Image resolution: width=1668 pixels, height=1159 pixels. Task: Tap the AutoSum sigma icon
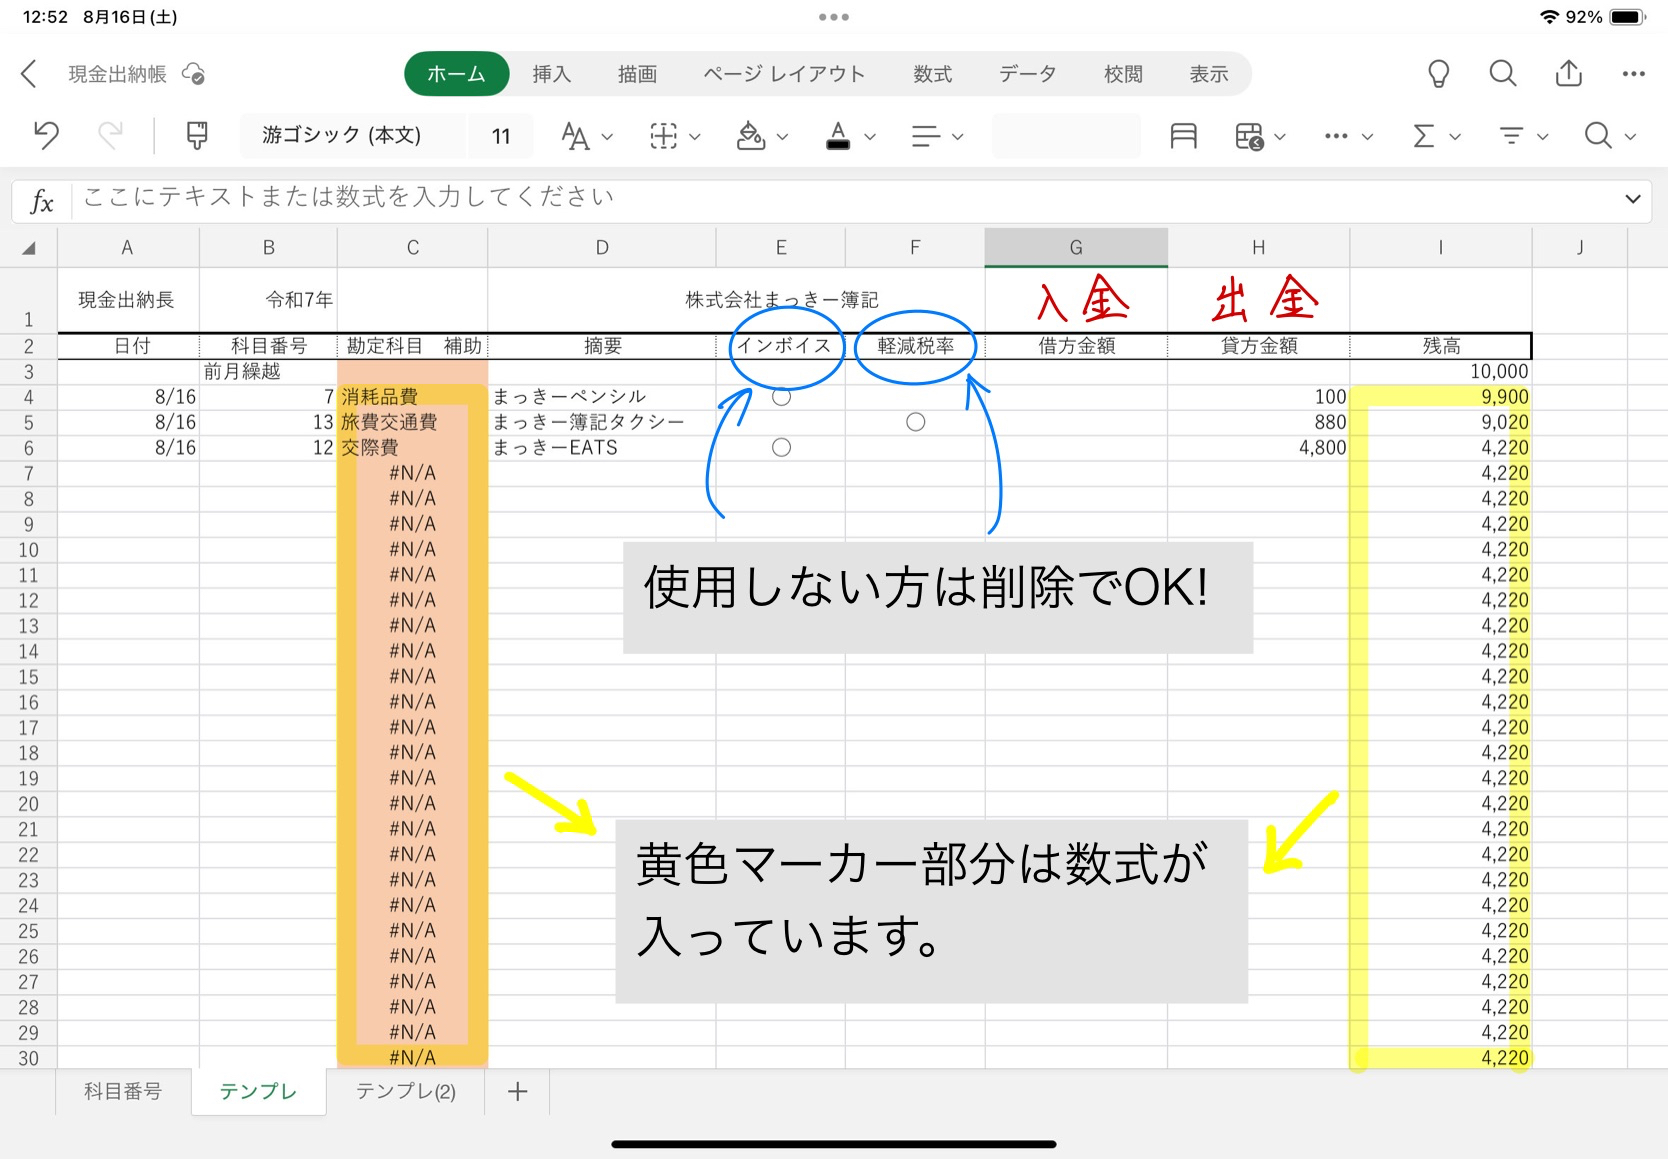1424,136
